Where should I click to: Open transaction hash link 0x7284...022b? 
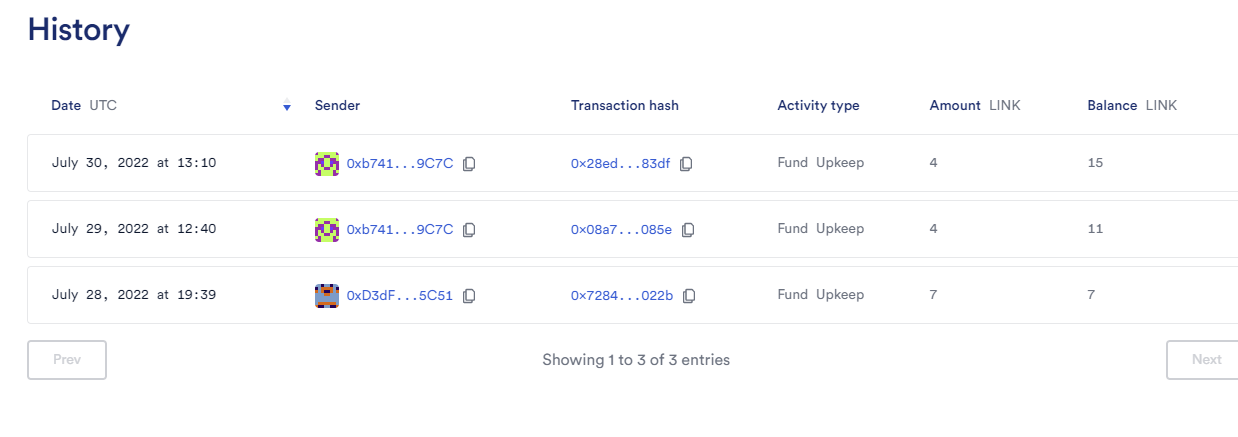pyautogui.click(x=622, y=296)
